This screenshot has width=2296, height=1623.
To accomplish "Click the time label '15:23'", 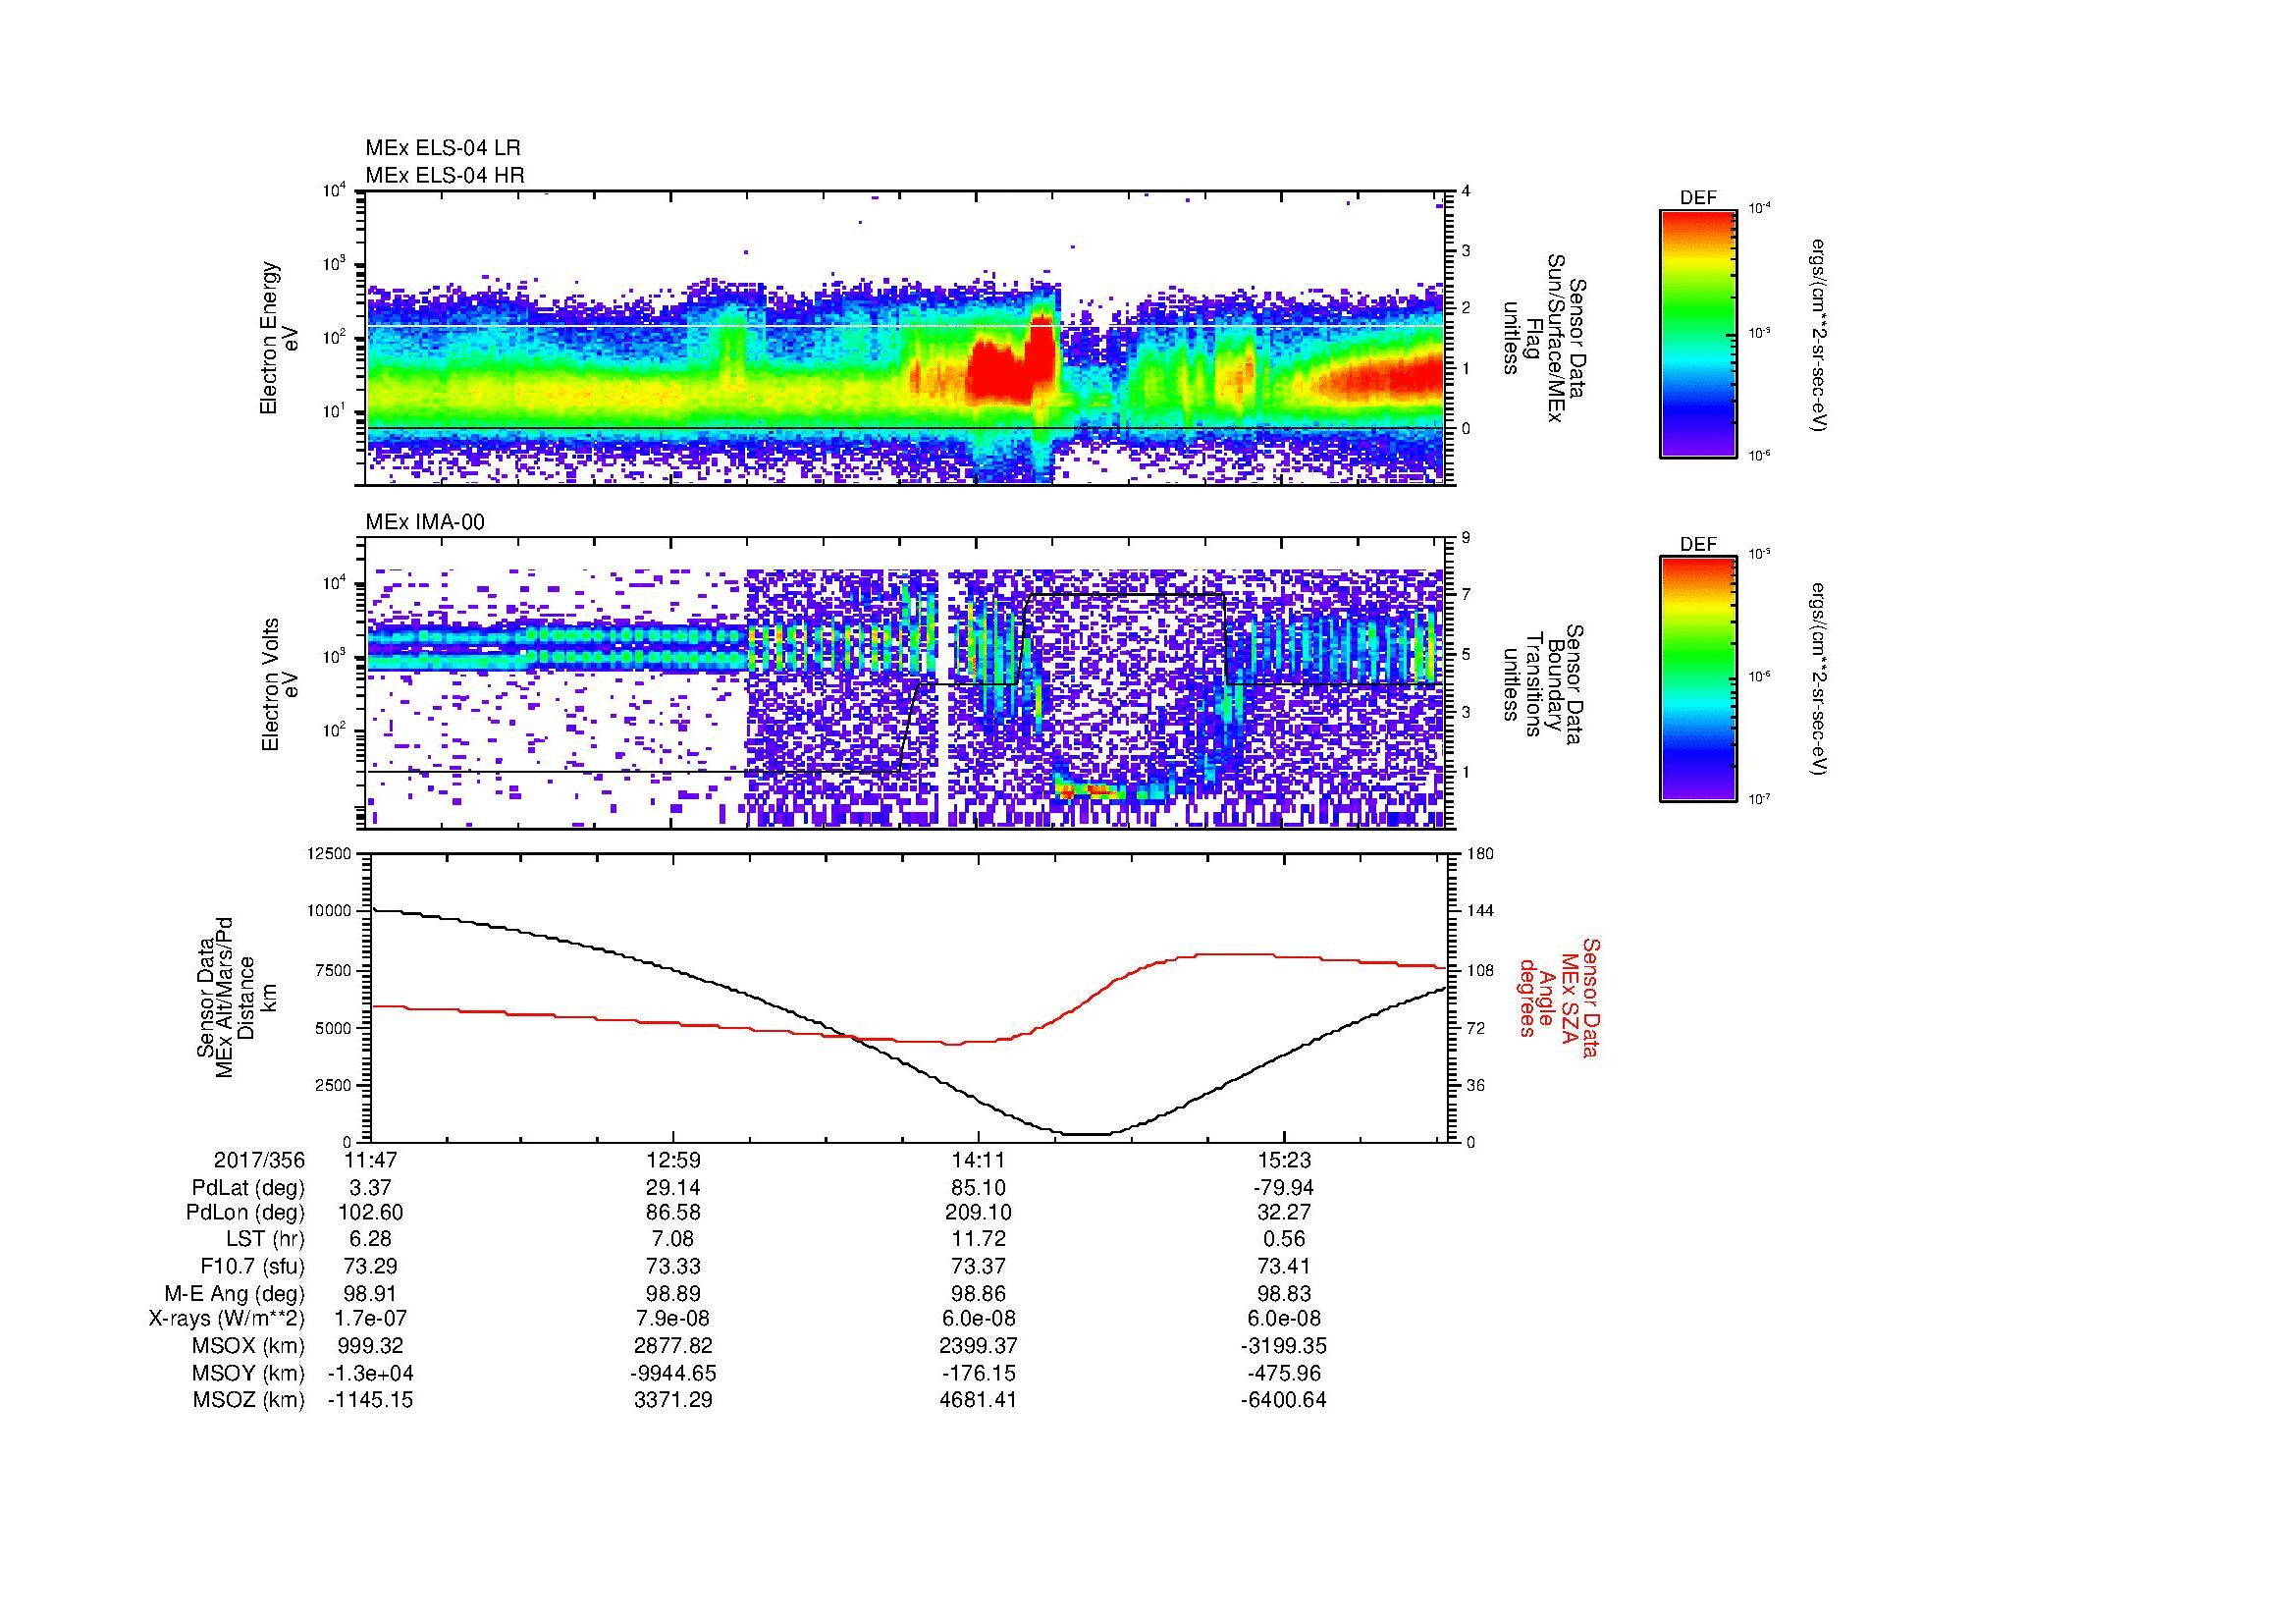I will pos(1284,1160).
